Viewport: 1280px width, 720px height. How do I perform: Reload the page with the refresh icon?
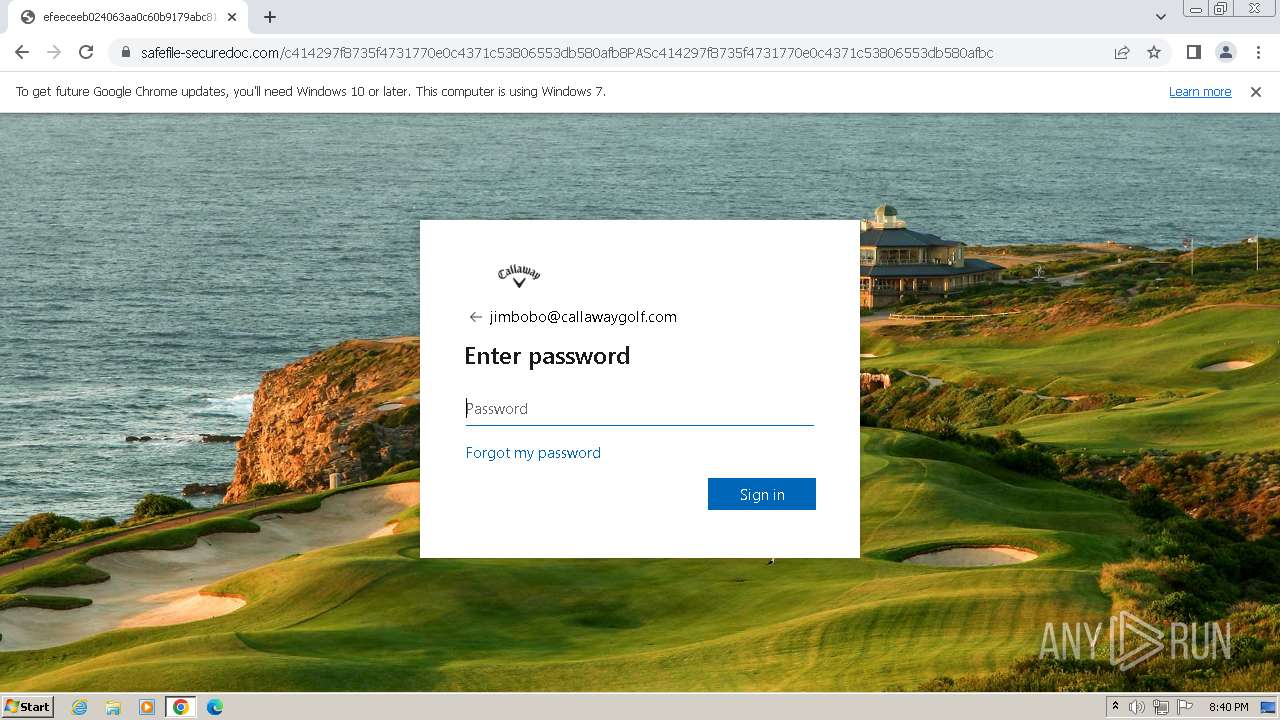[x=86, y=52]
